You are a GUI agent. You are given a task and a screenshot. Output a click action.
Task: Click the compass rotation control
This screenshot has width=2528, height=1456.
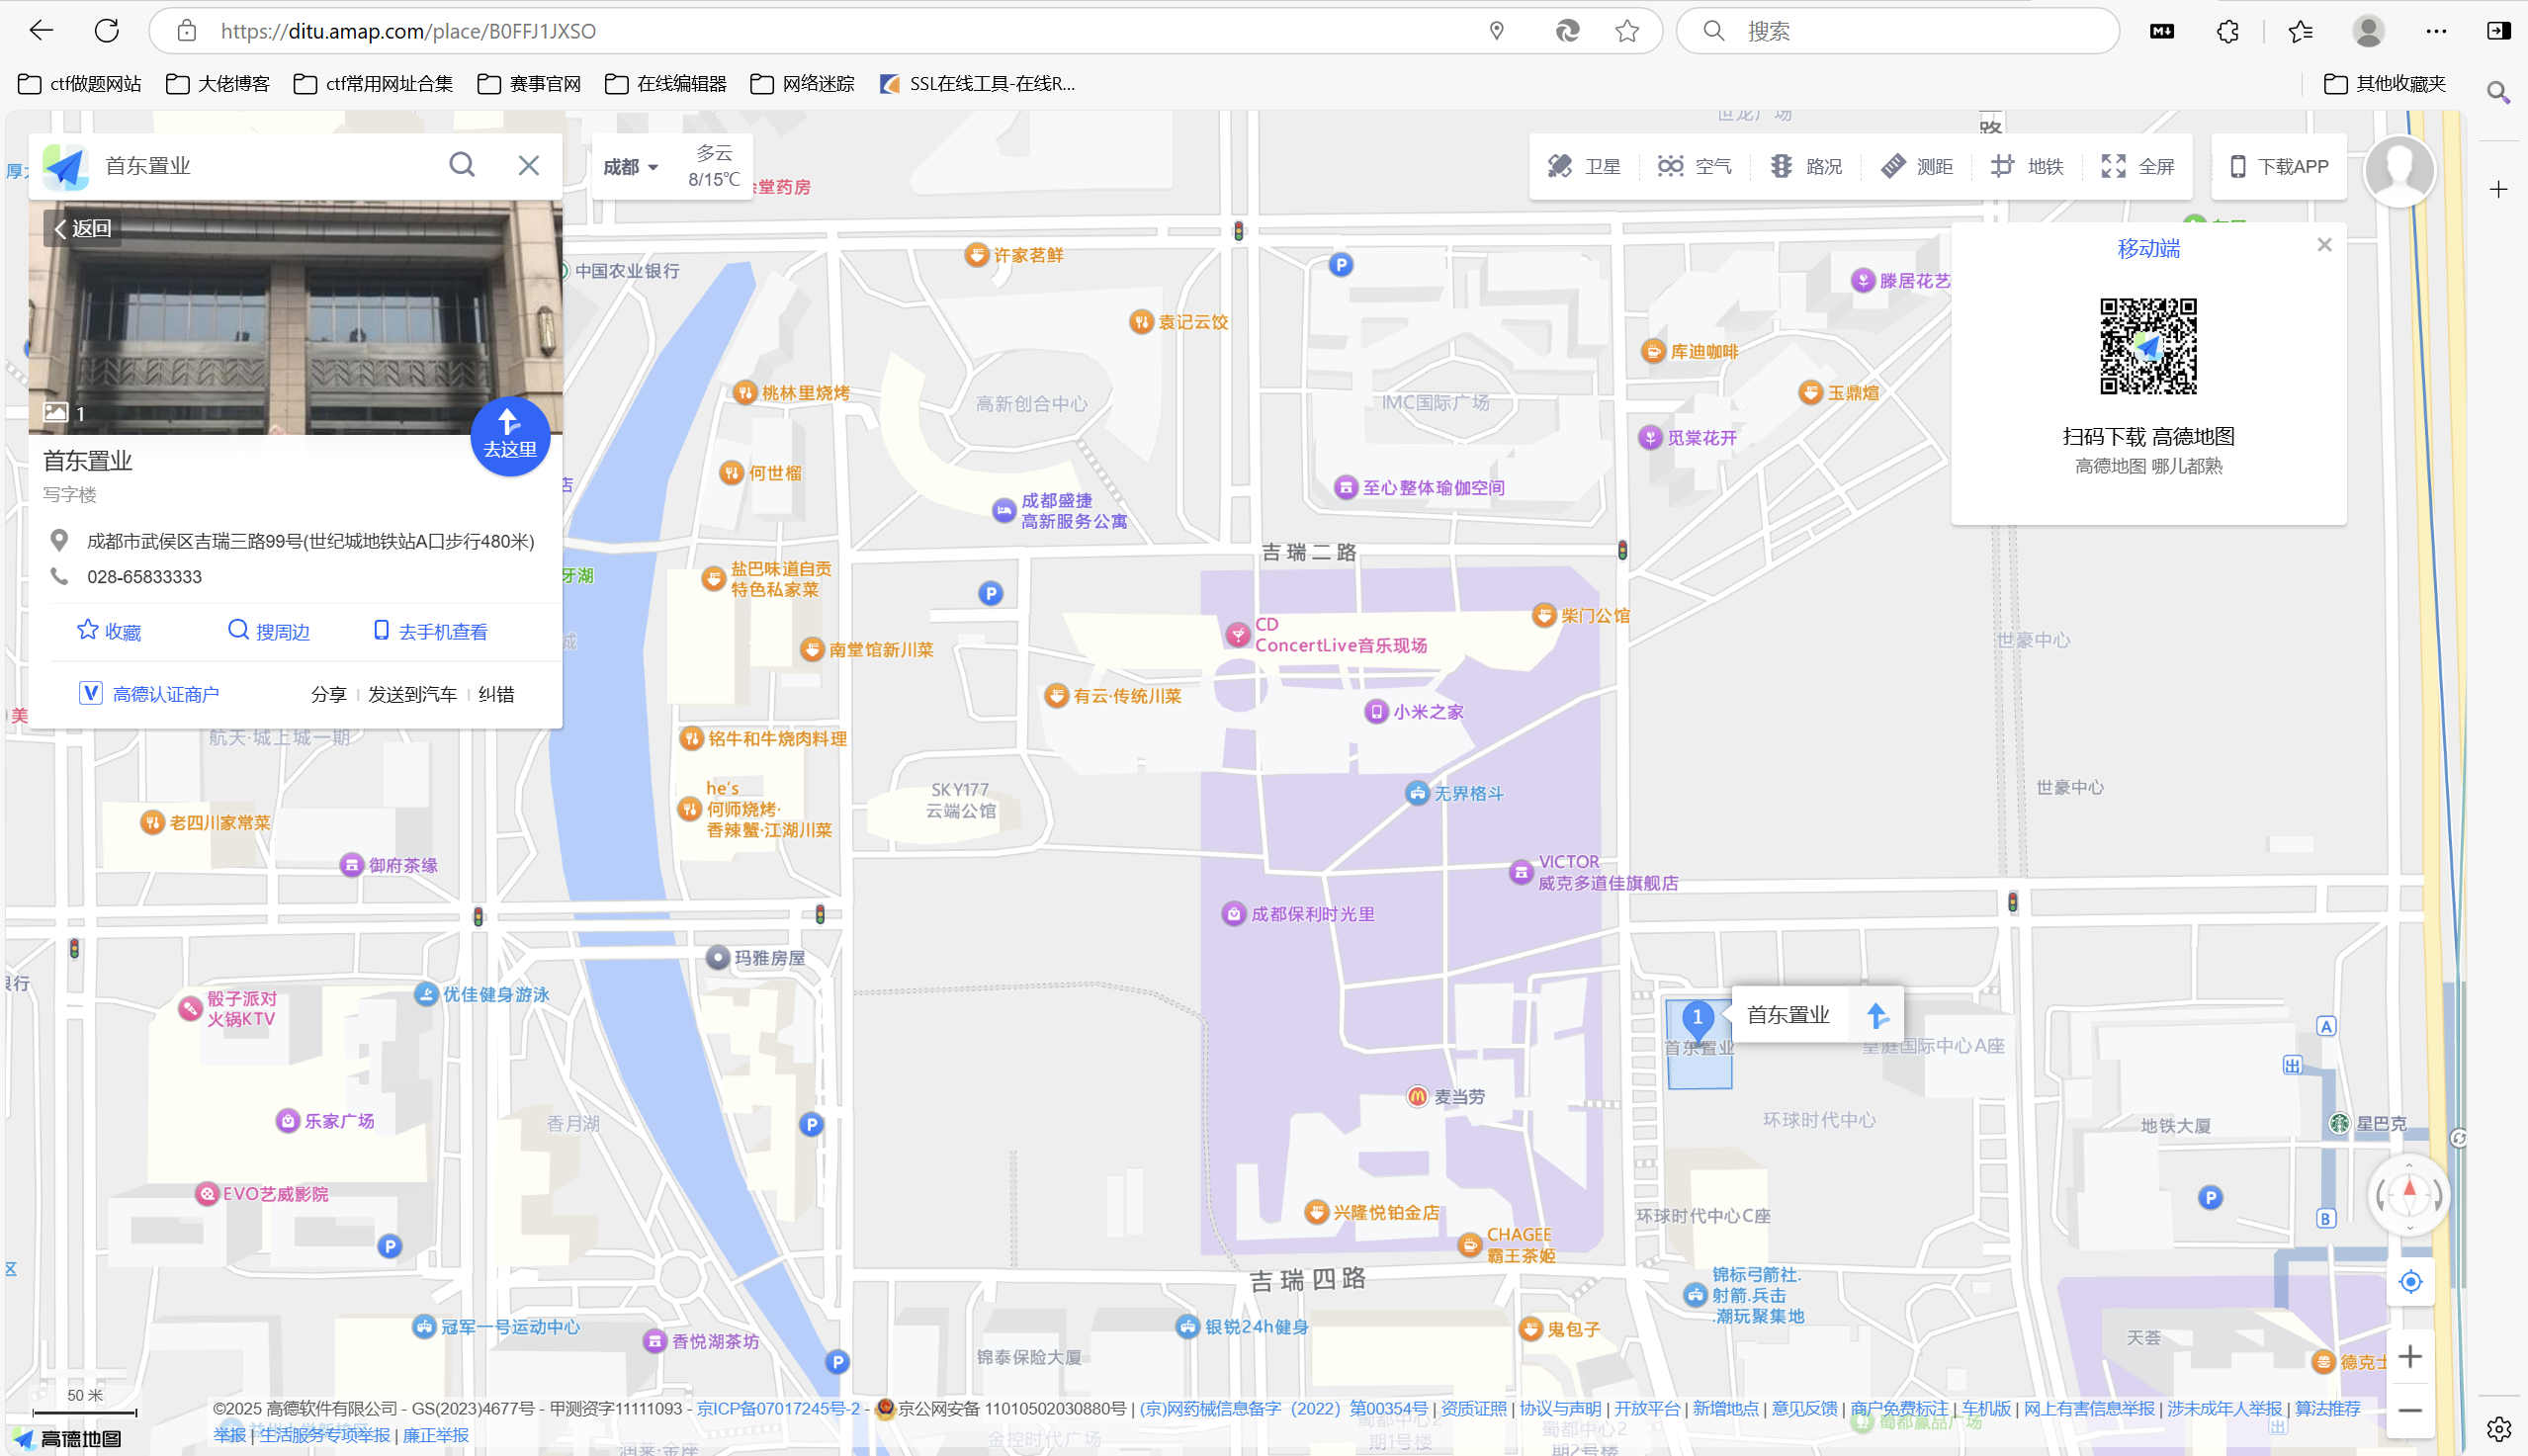click(2409, 1195)
